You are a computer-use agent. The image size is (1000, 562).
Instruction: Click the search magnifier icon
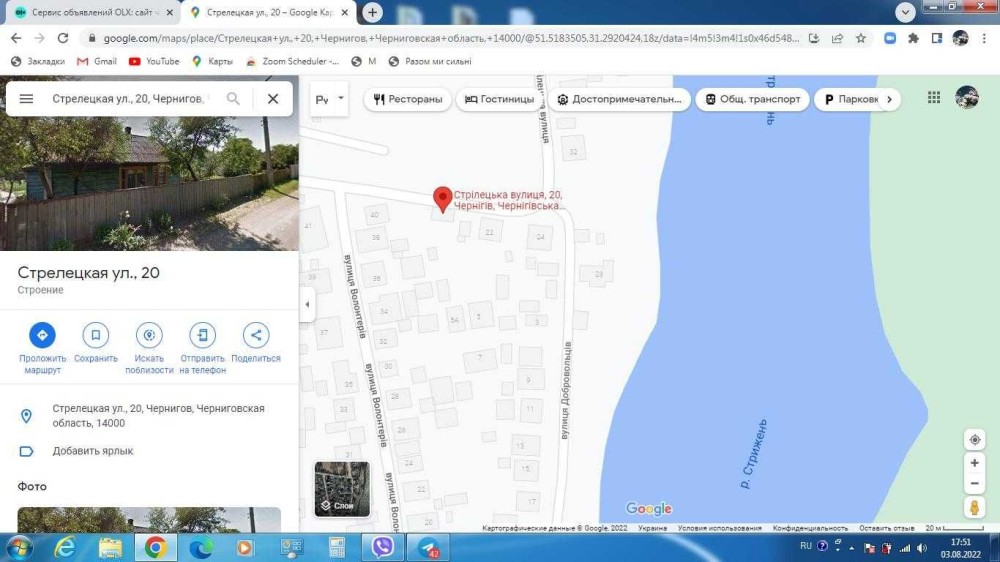pyautogui.click(x=233, y=99)
